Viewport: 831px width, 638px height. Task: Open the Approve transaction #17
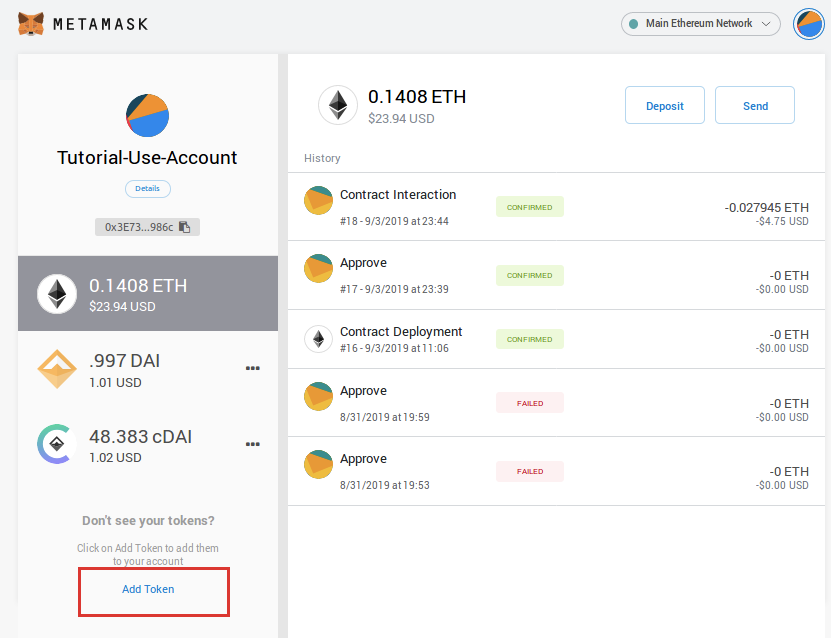tap(556, 275)
